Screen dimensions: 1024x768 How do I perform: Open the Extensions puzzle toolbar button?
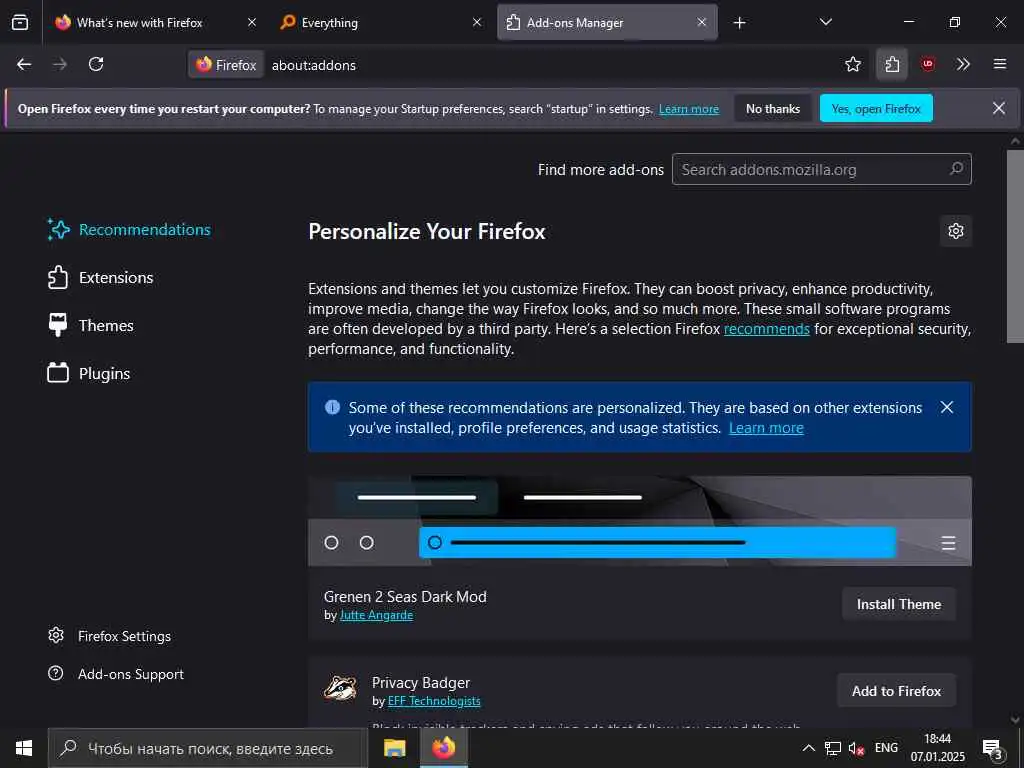[x=891, y=64]
